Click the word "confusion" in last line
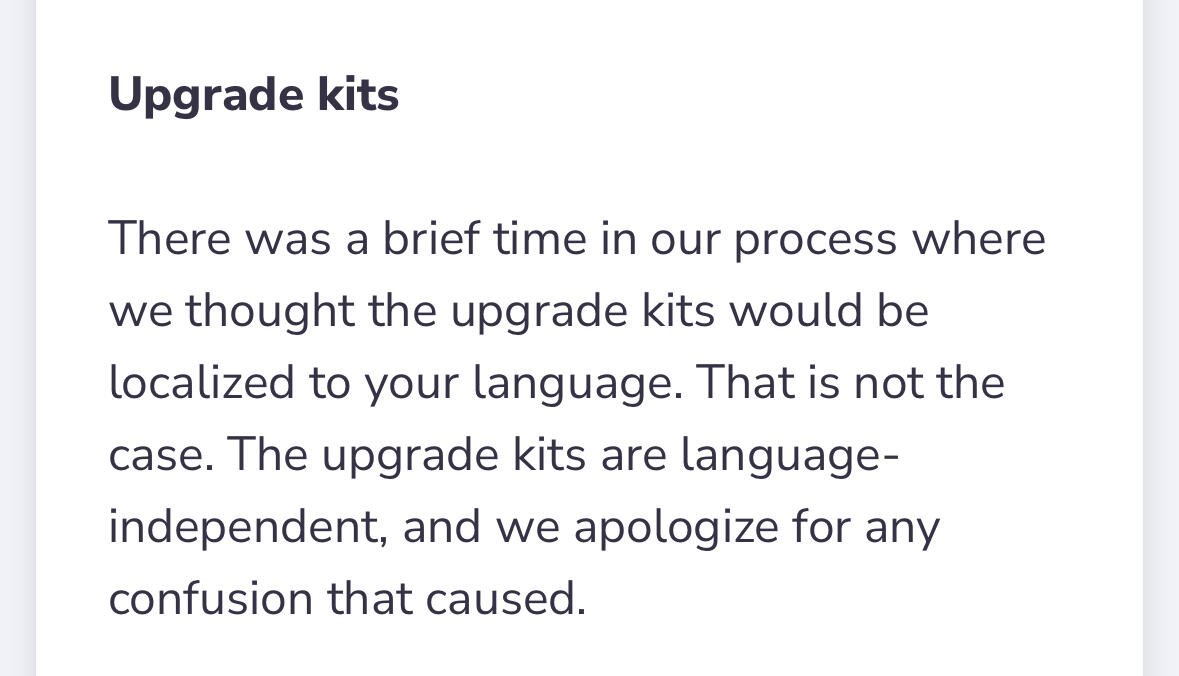 (211, 599)
